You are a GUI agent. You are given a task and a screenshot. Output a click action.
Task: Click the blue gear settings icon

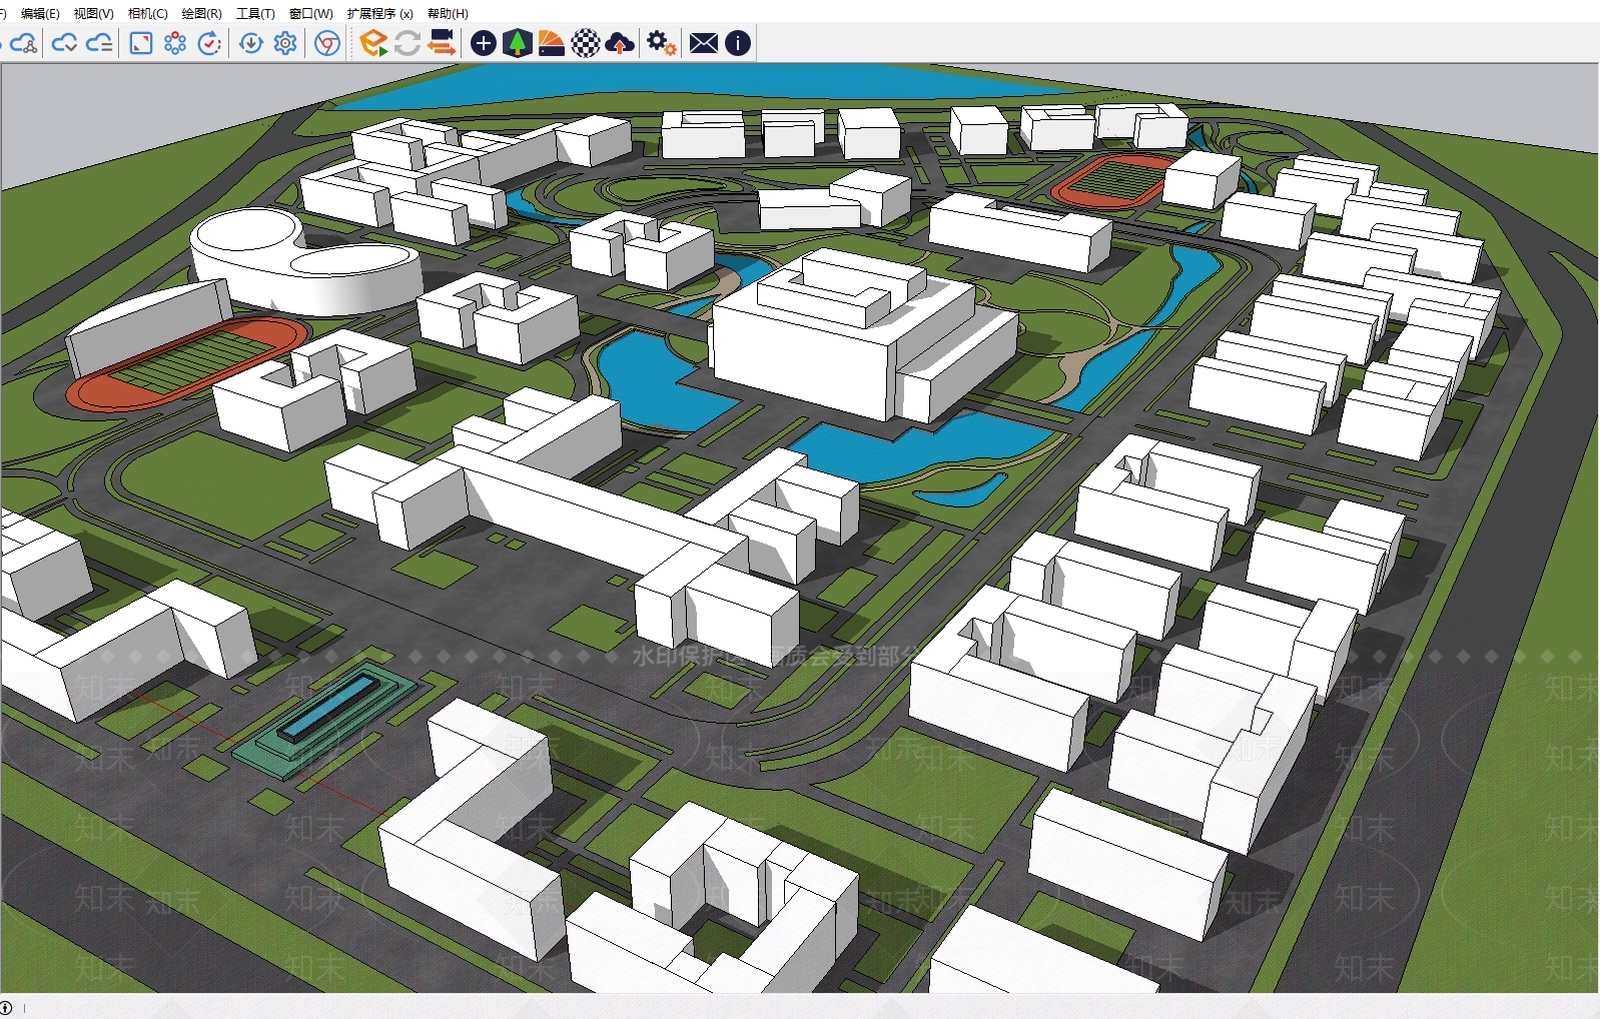[x=285, y=43]
